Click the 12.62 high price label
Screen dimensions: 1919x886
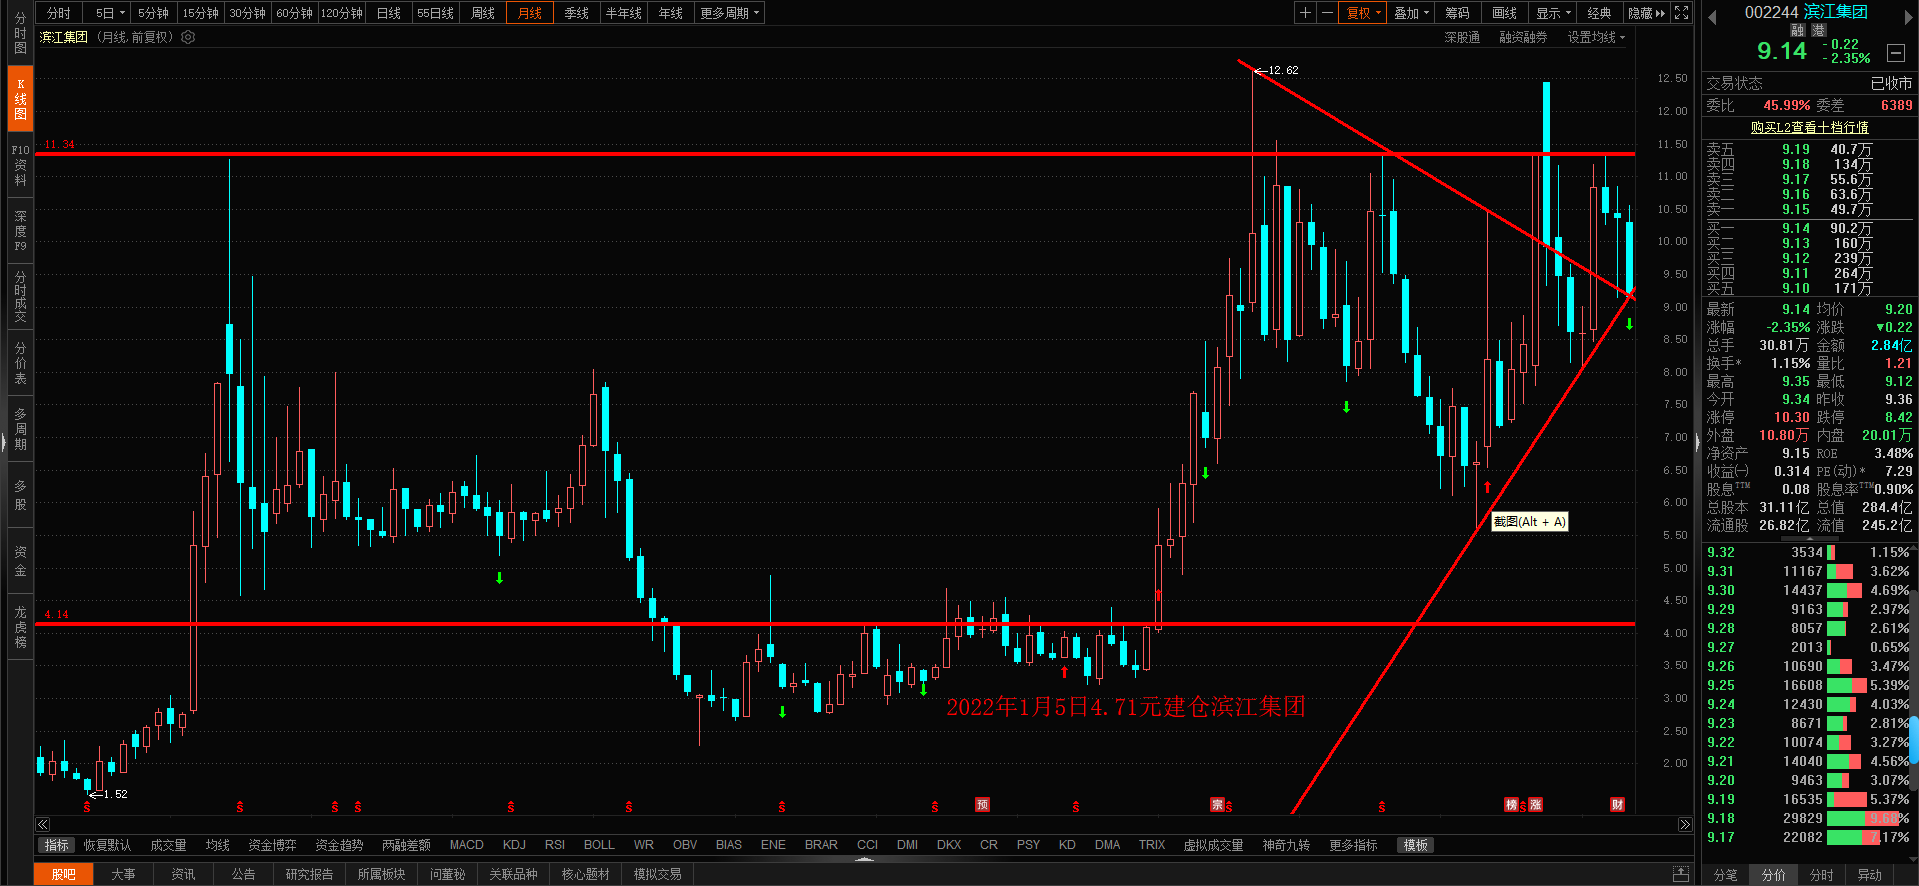[1283, 70]
